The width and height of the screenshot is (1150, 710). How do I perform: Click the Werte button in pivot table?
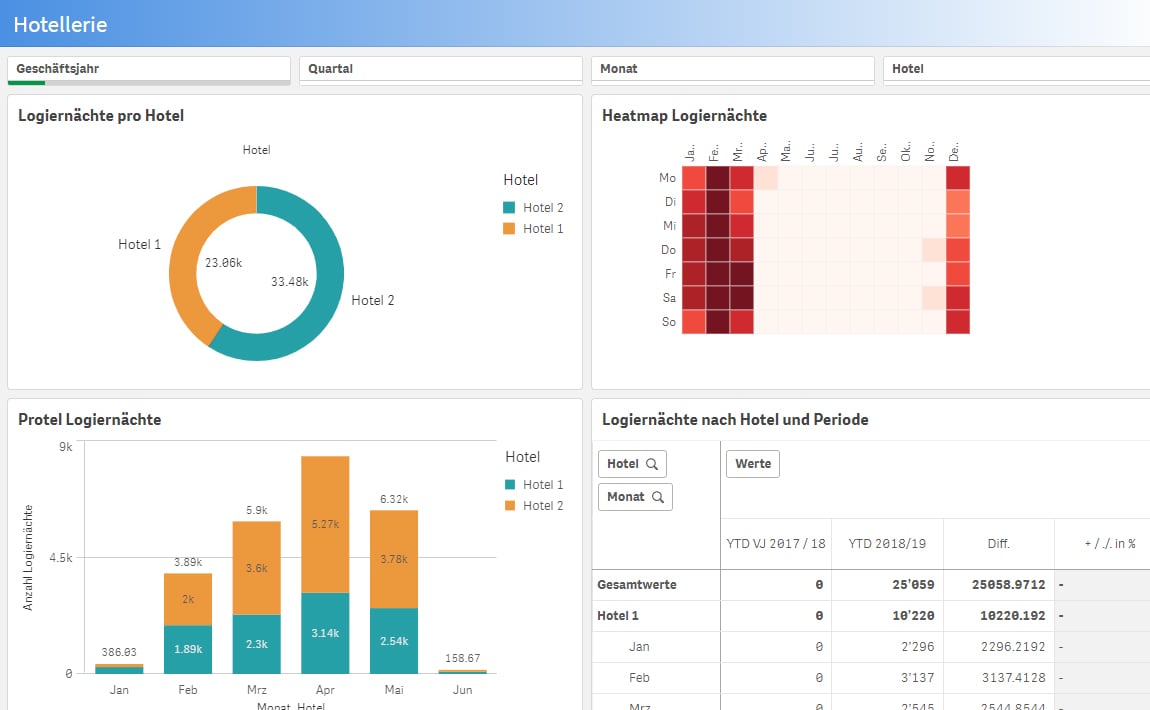tap(752, 464)
